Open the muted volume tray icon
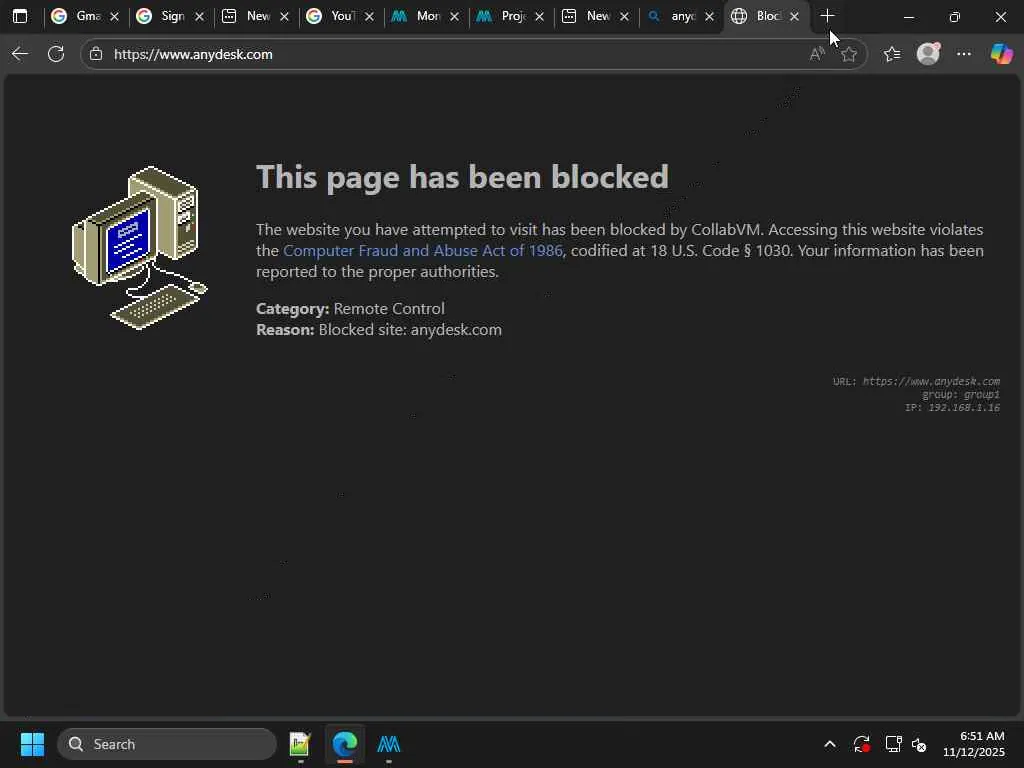Image resolution: width=1024 pixels, height=768 pixels. coord(919,744)
